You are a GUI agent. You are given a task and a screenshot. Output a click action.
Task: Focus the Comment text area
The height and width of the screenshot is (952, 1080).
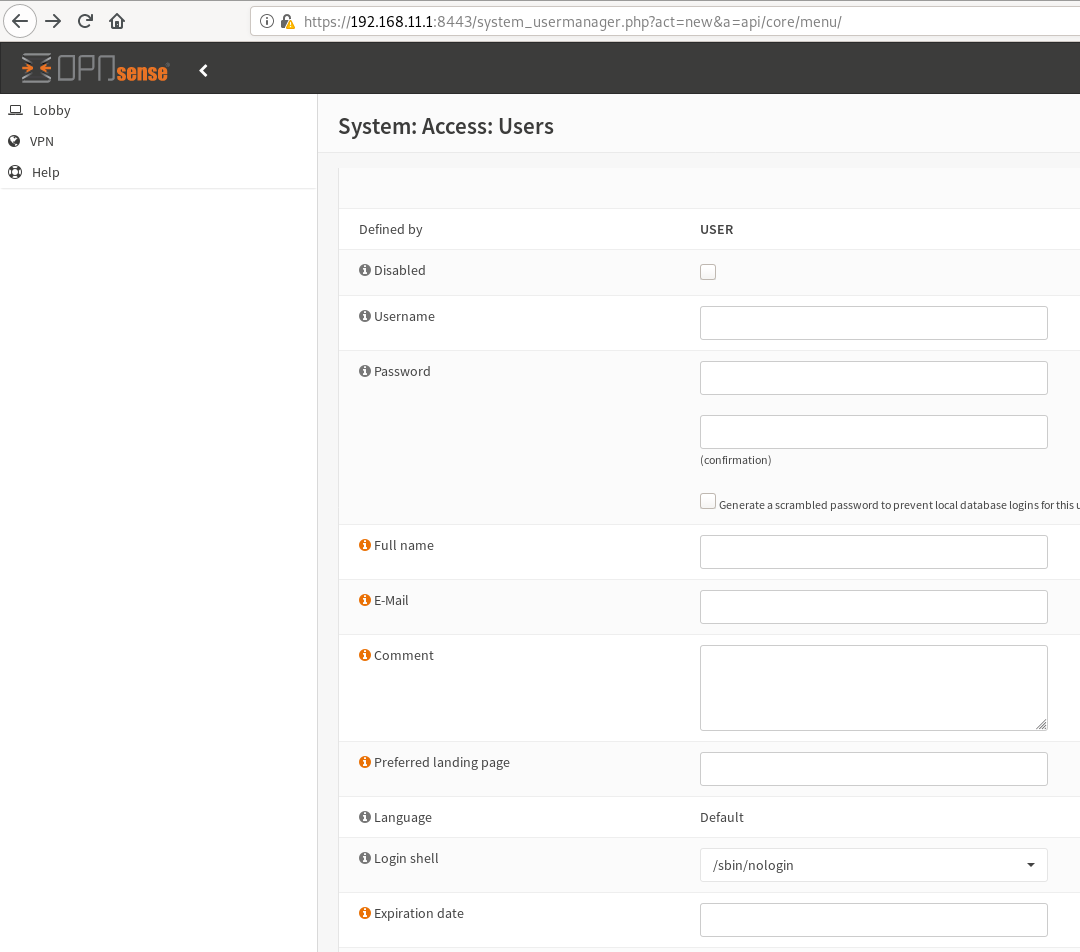click(x=873, y=687)
